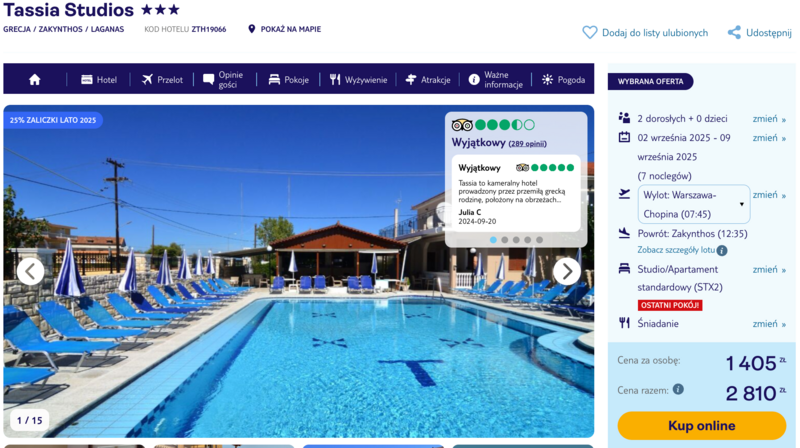This screenshot has height=448, width=800.
Task: Open the 289 opinii reviews link
Action: [528, 144]
